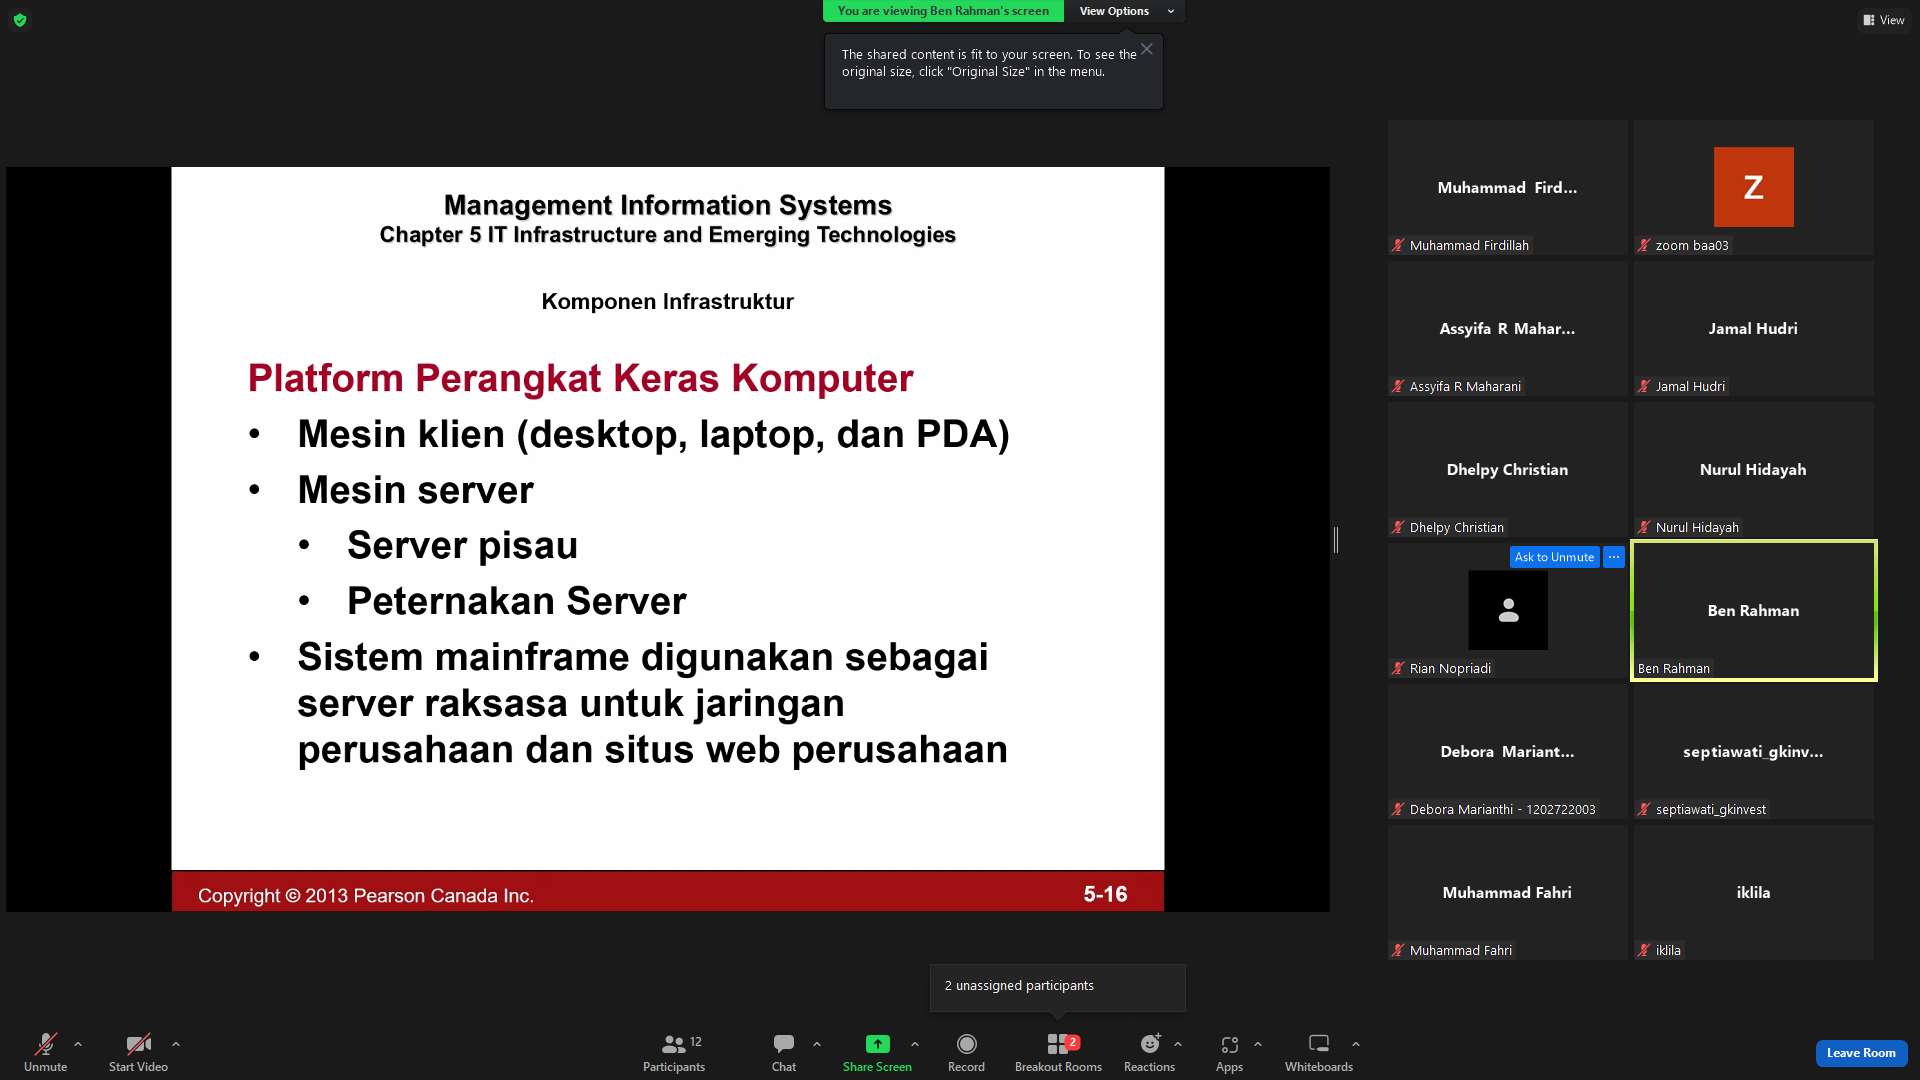Open video options arrow beside Start Video
This screenshot has height=1080, width=1920.
[176, 1044]
